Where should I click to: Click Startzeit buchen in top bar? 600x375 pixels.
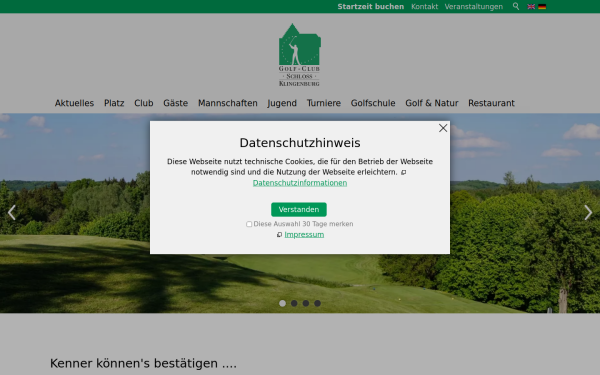(x=370, y=7)
